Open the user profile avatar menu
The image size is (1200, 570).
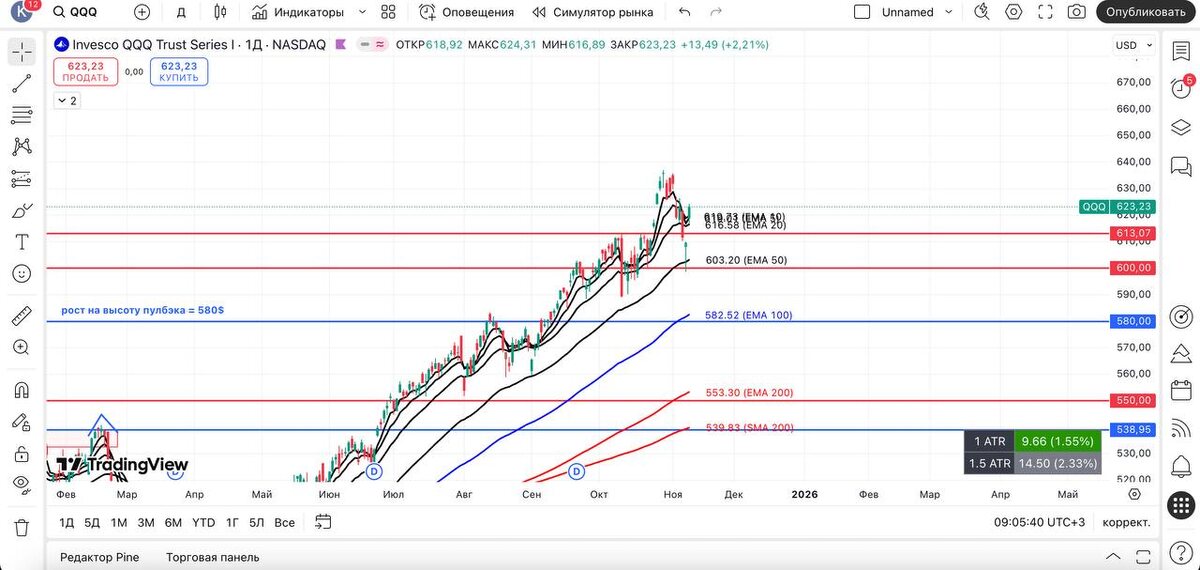click(23, 12)
